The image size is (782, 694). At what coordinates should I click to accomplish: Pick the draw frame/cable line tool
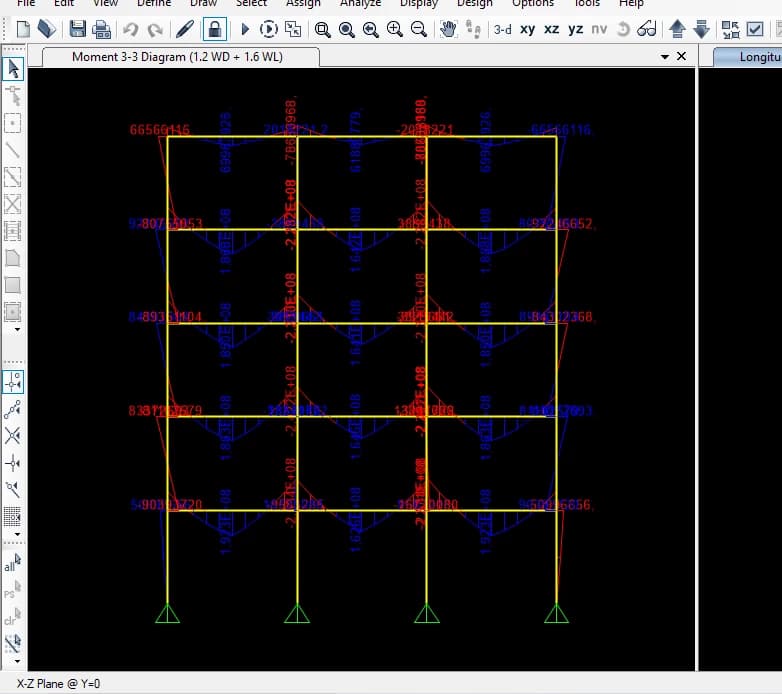coord(13,150)
